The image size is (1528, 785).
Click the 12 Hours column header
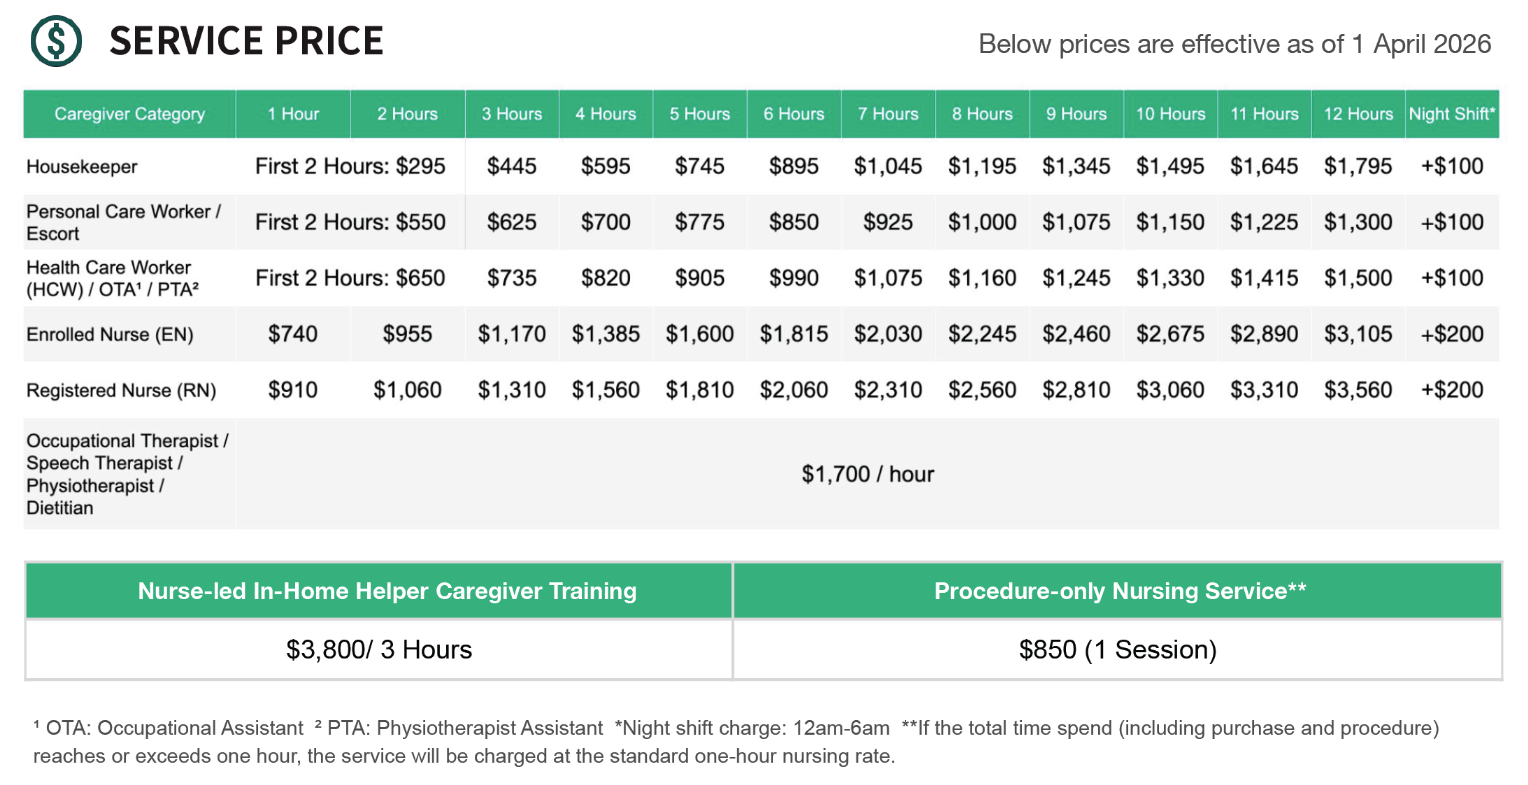(1357, 114)
